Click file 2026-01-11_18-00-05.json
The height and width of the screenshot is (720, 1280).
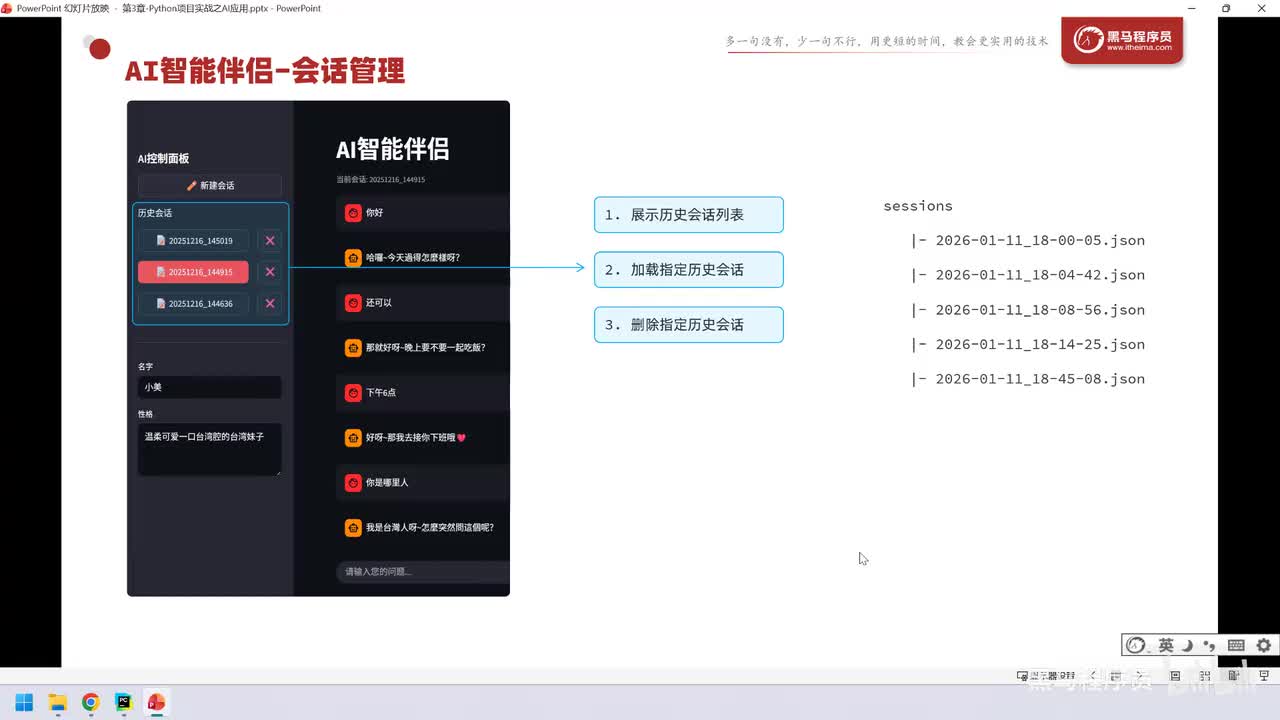pos(1040,241)
